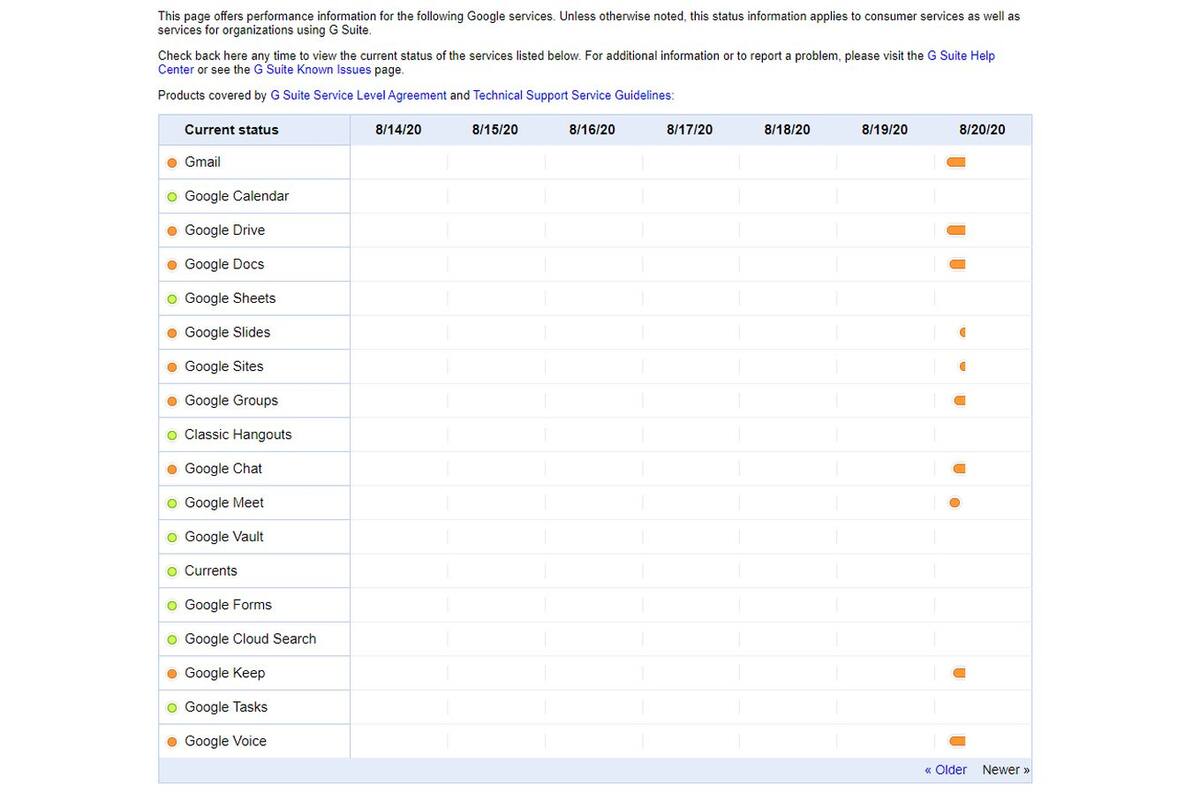Open Google Docs disruption marker on 8/20/20

957,264
